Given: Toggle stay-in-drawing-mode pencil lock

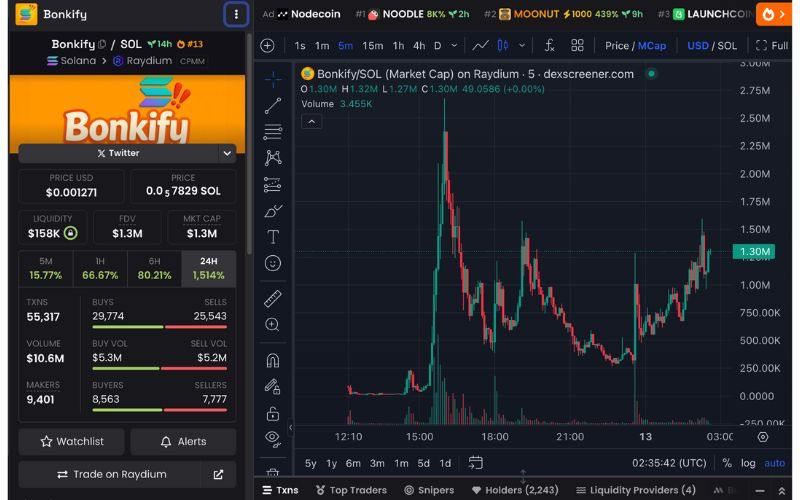Looking at the screenshot, I should coord(272,387).
